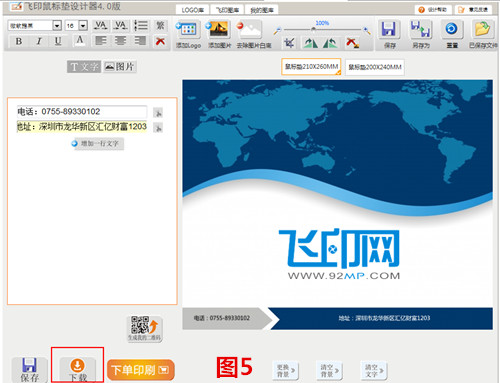Select address text on canvas blue footer
This screenshot has height=383, width=500.
click(384, 318)
